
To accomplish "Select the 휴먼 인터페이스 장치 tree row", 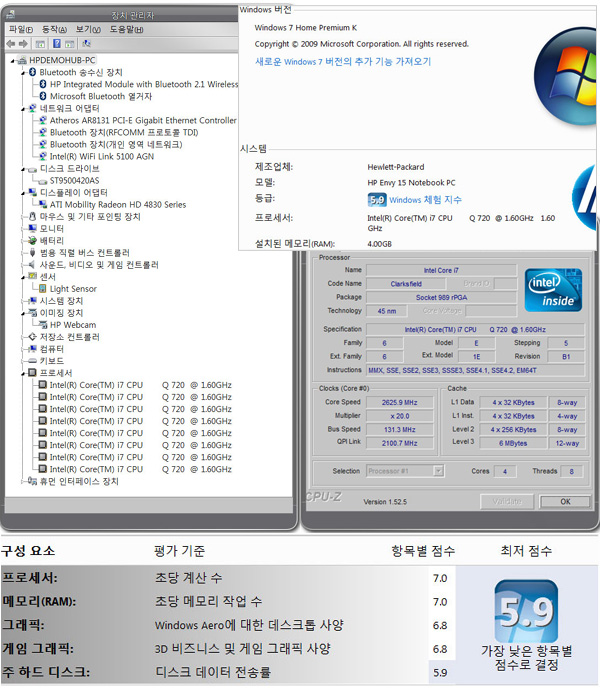I will [79, 481].
